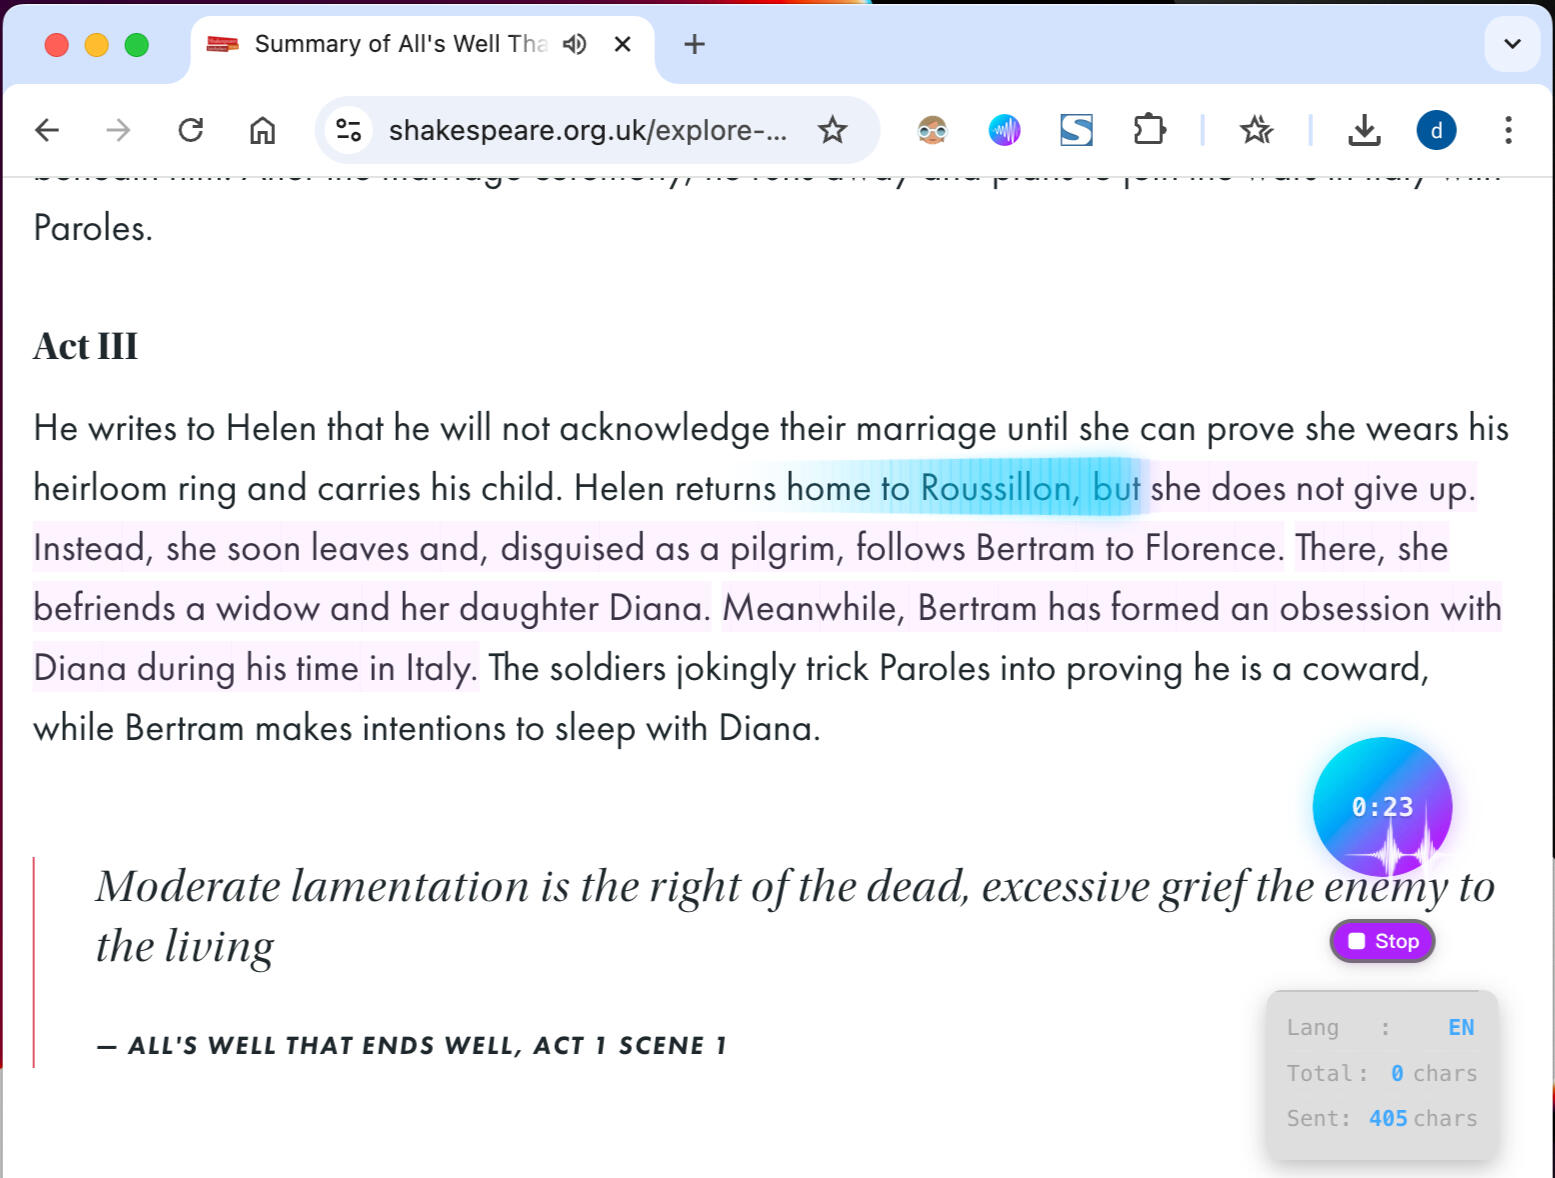Open the profile "d" account button
This screenshot has height=1178, width=1555.
coord(1436,130)
